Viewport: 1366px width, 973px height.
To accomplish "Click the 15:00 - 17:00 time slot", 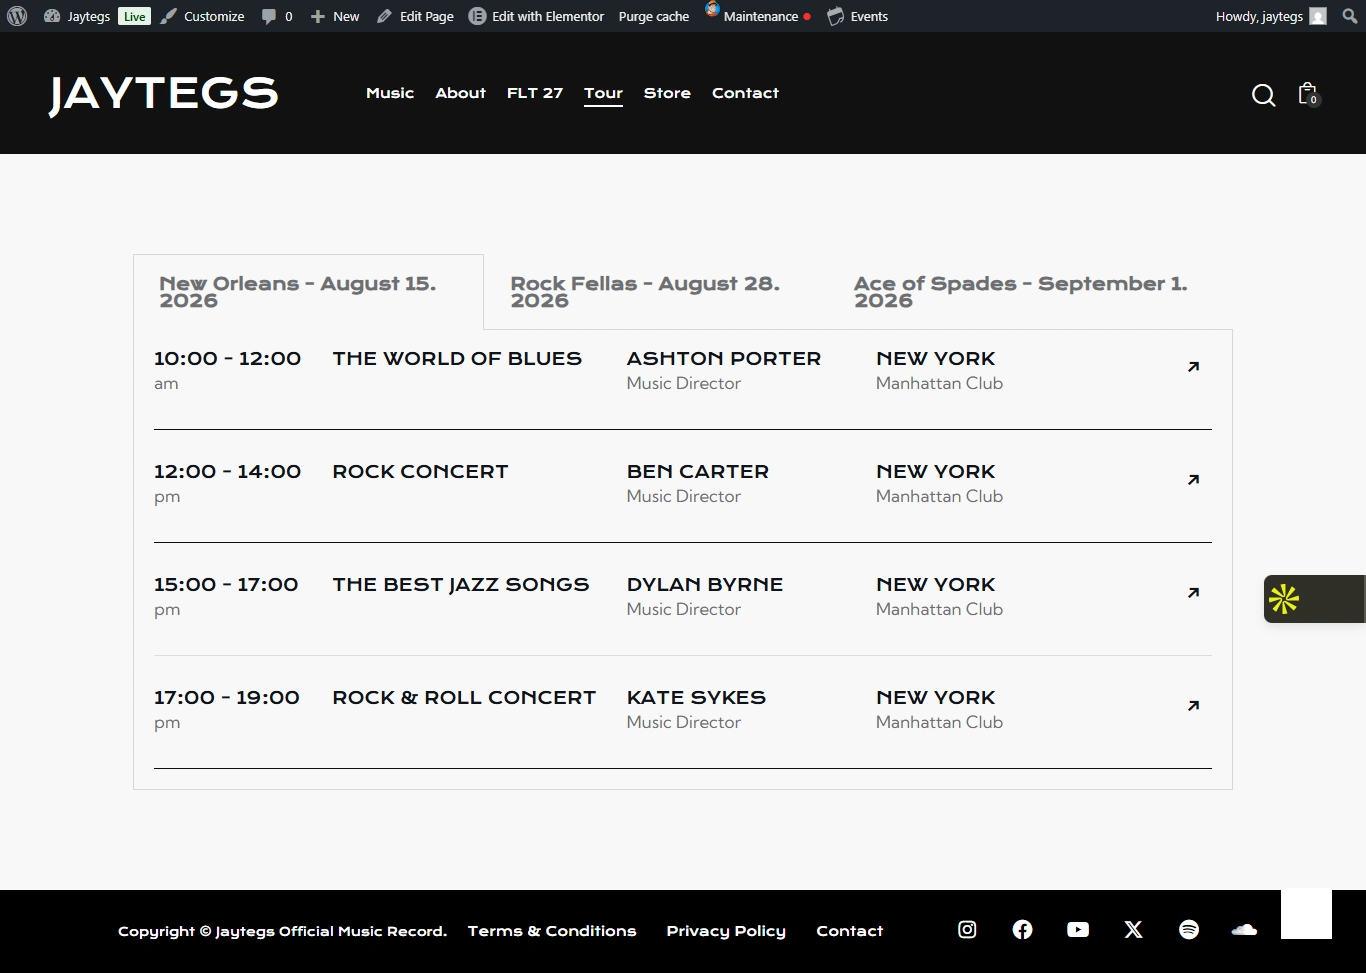I will pos(226,584).
